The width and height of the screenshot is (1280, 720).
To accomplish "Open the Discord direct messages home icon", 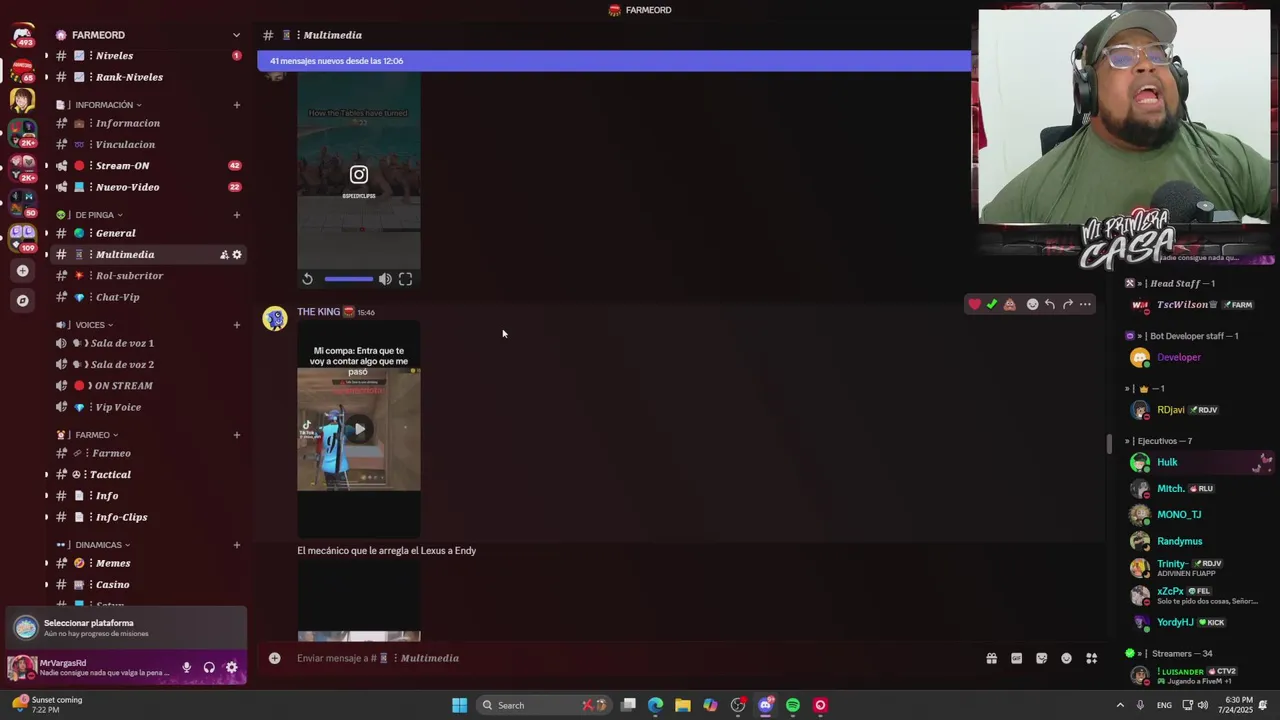I will point(22,37).
